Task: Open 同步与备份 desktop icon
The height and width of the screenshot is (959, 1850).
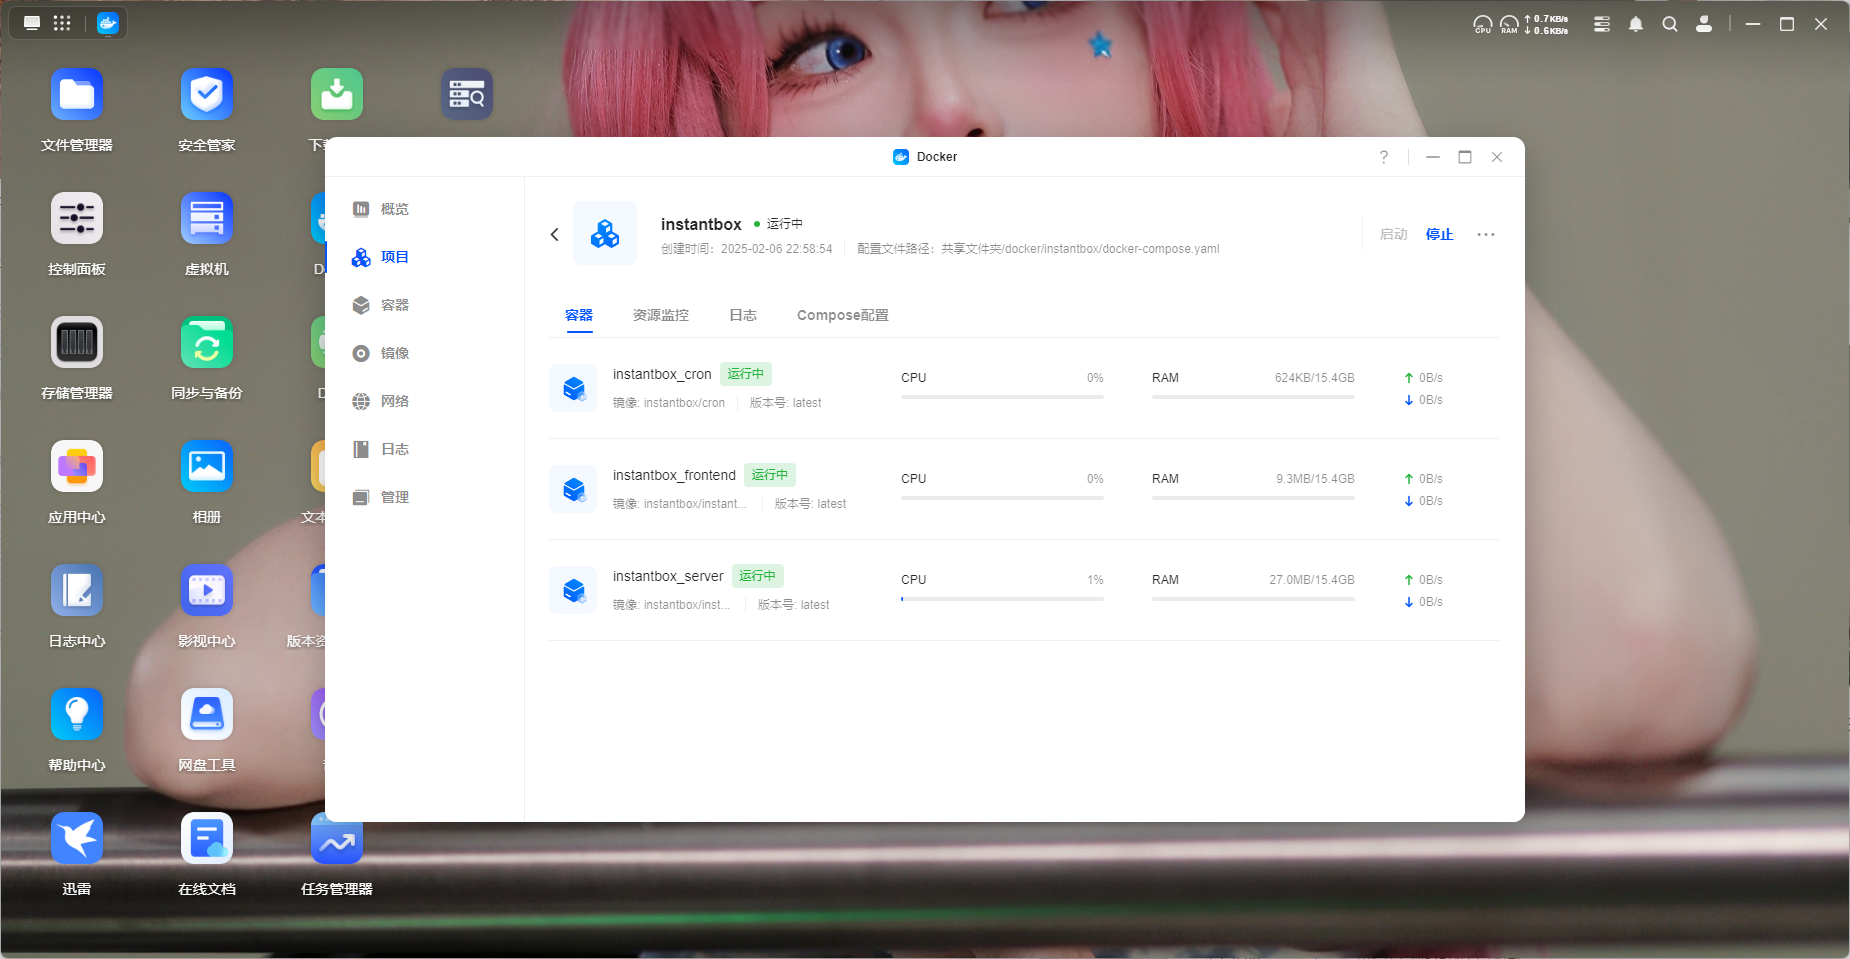Action: [x=207, y=342]
